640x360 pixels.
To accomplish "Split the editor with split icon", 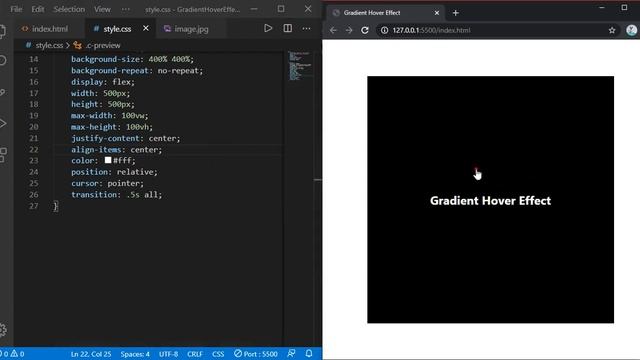I will [x=287, y=28].
